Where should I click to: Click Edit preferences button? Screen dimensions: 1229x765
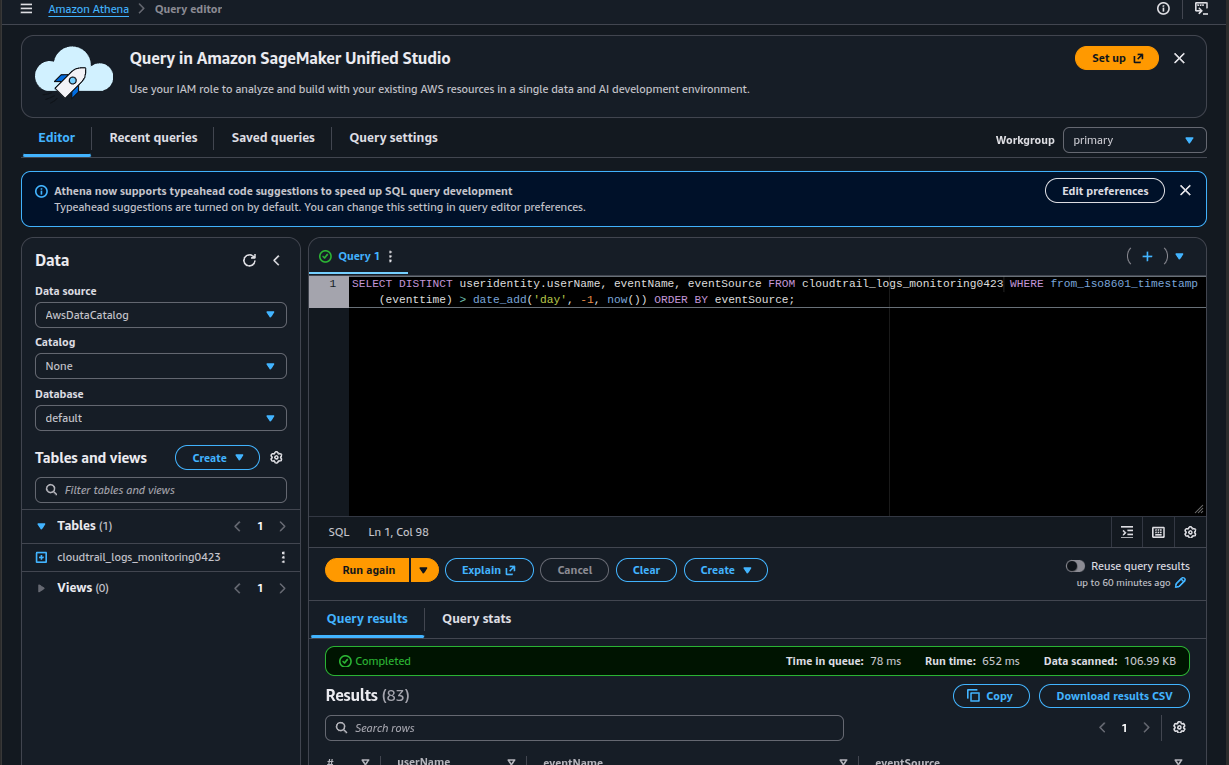[x=1105, y=190]
